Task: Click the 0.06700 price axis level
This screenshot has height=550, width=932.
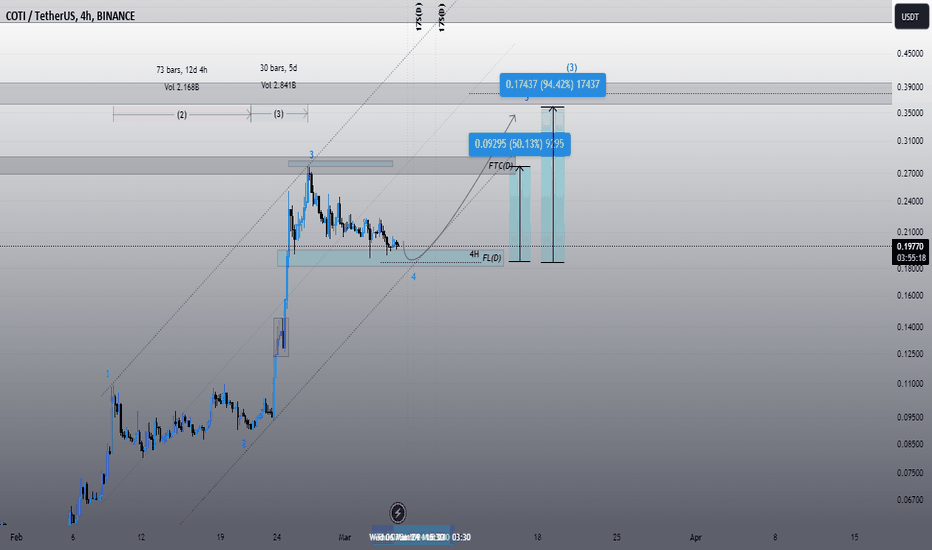Action: pyautogui.click(x=910, y=499)
